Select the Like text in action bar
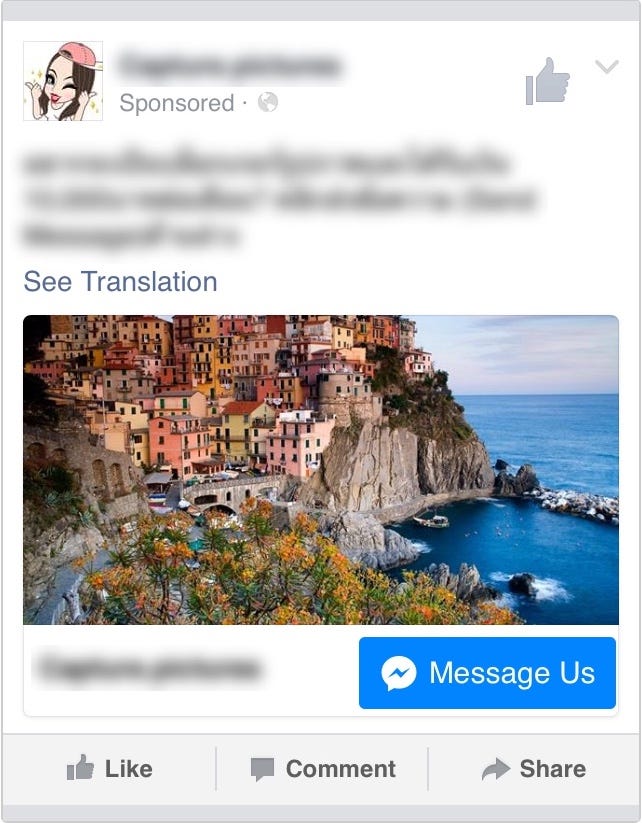This screenshot has width=642, height=823. [x=129, y=769]
